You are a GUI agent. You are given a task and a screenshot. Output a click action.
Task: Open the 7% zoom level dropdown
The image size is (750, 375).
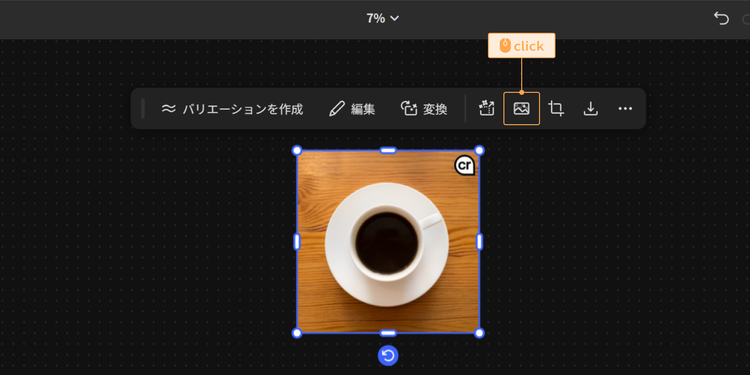click(x=383, y=19)
